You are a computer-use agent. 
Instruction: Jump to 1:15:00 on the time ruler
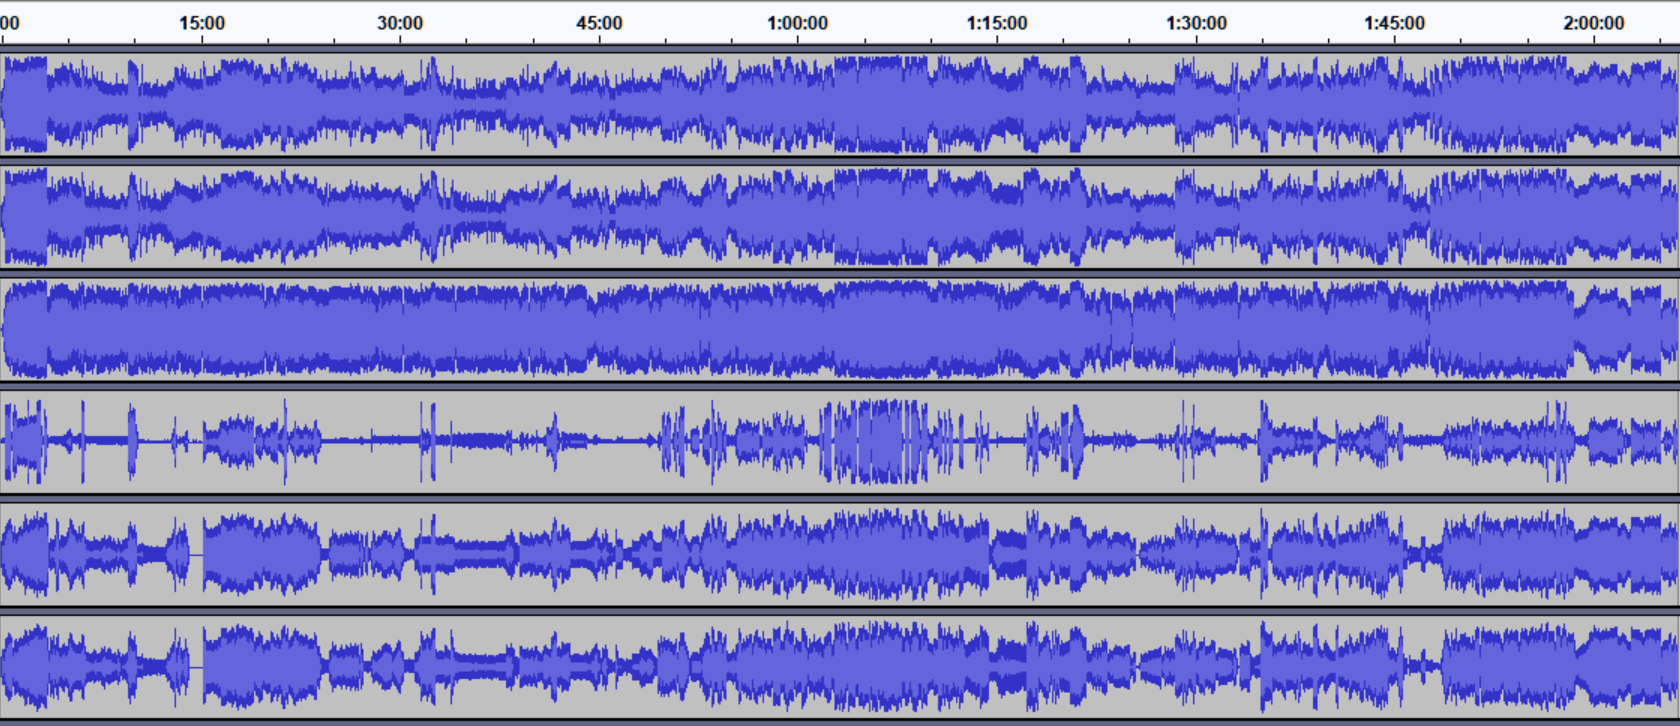coord(997,23)
